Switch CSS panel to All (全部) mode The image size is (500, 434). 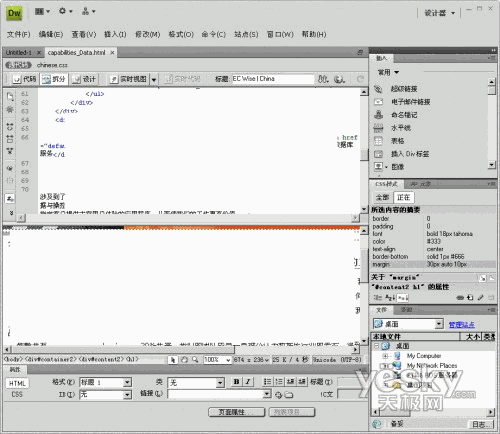(382, 197)
